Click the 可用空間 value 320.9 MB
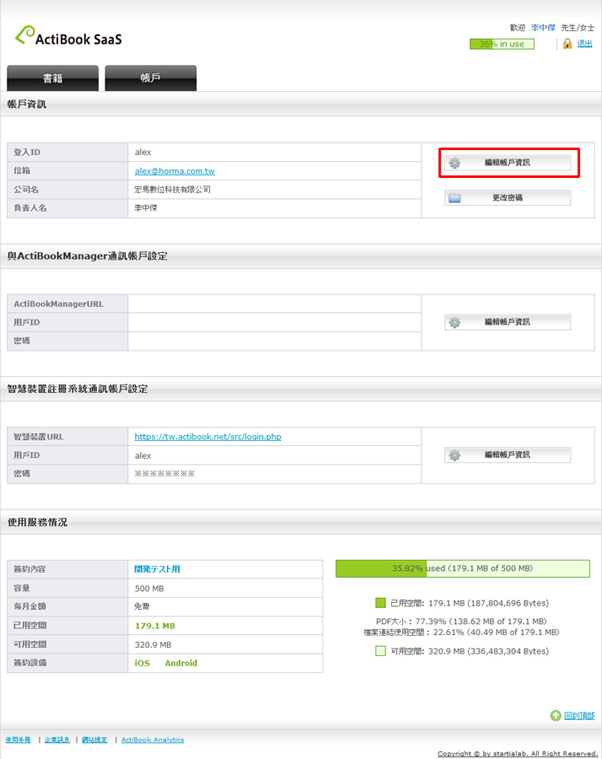This screenshot has width=602, height=759. pyautogui.click(x=153, y=645)
